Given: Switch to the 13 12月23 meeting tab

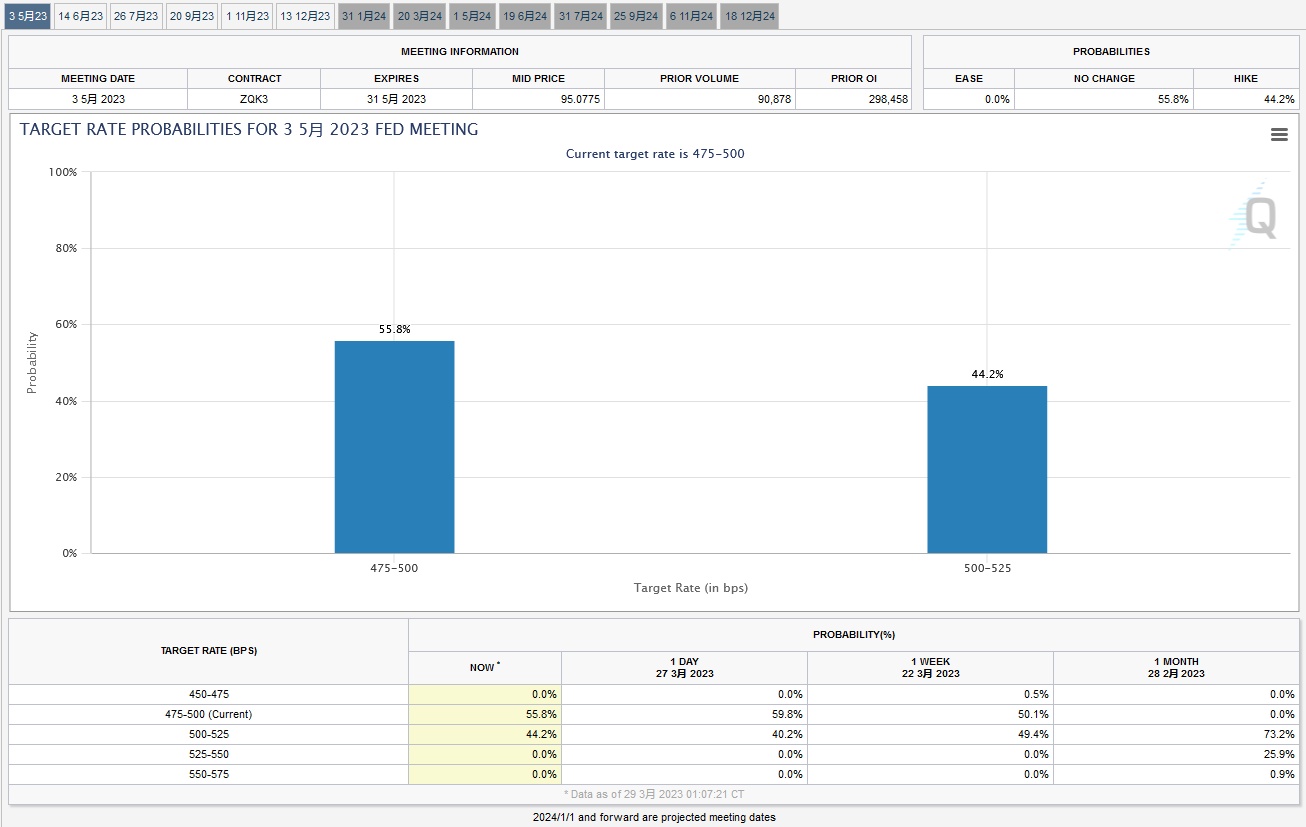Looking at the screenshot, I should point(305,16).
